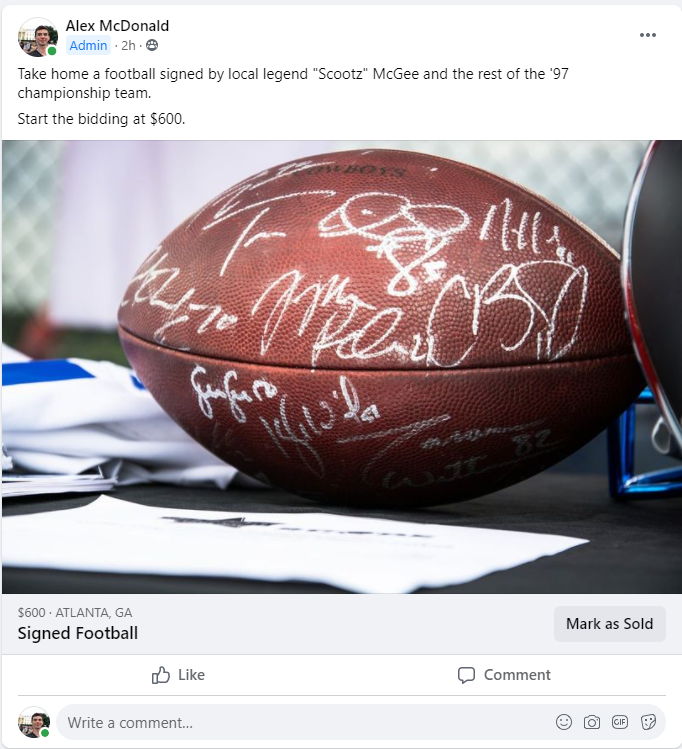Click the Admin badge

88,45
